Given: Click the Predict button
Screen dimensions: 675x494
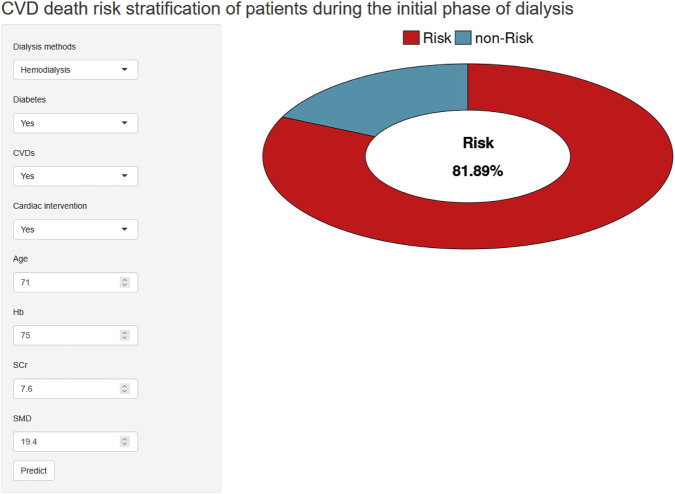Looking at the screenshot, I should click(x=34, y=470).
